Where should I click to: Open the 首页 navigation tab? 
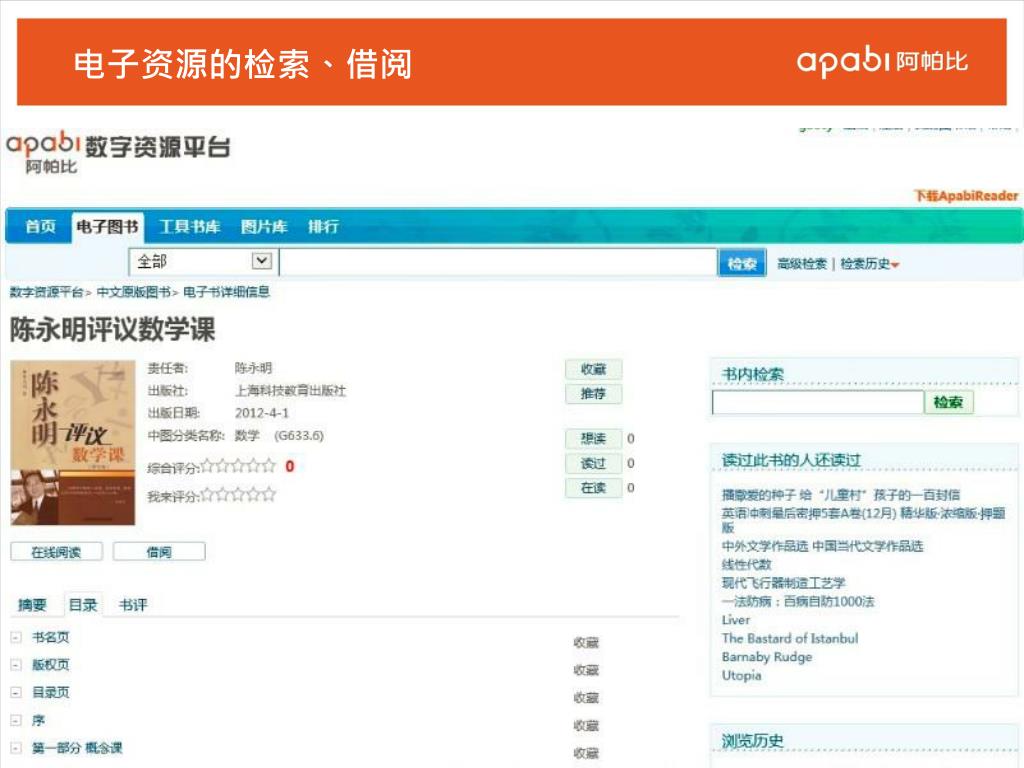(40, 226)
